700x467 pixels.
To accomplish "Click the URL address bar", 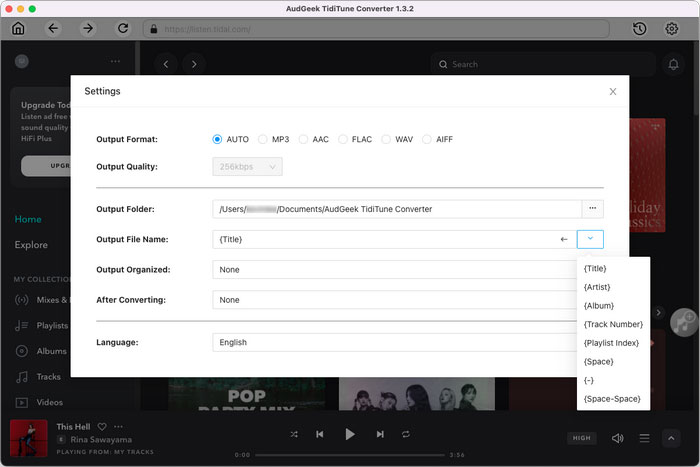I will point(376,29).
